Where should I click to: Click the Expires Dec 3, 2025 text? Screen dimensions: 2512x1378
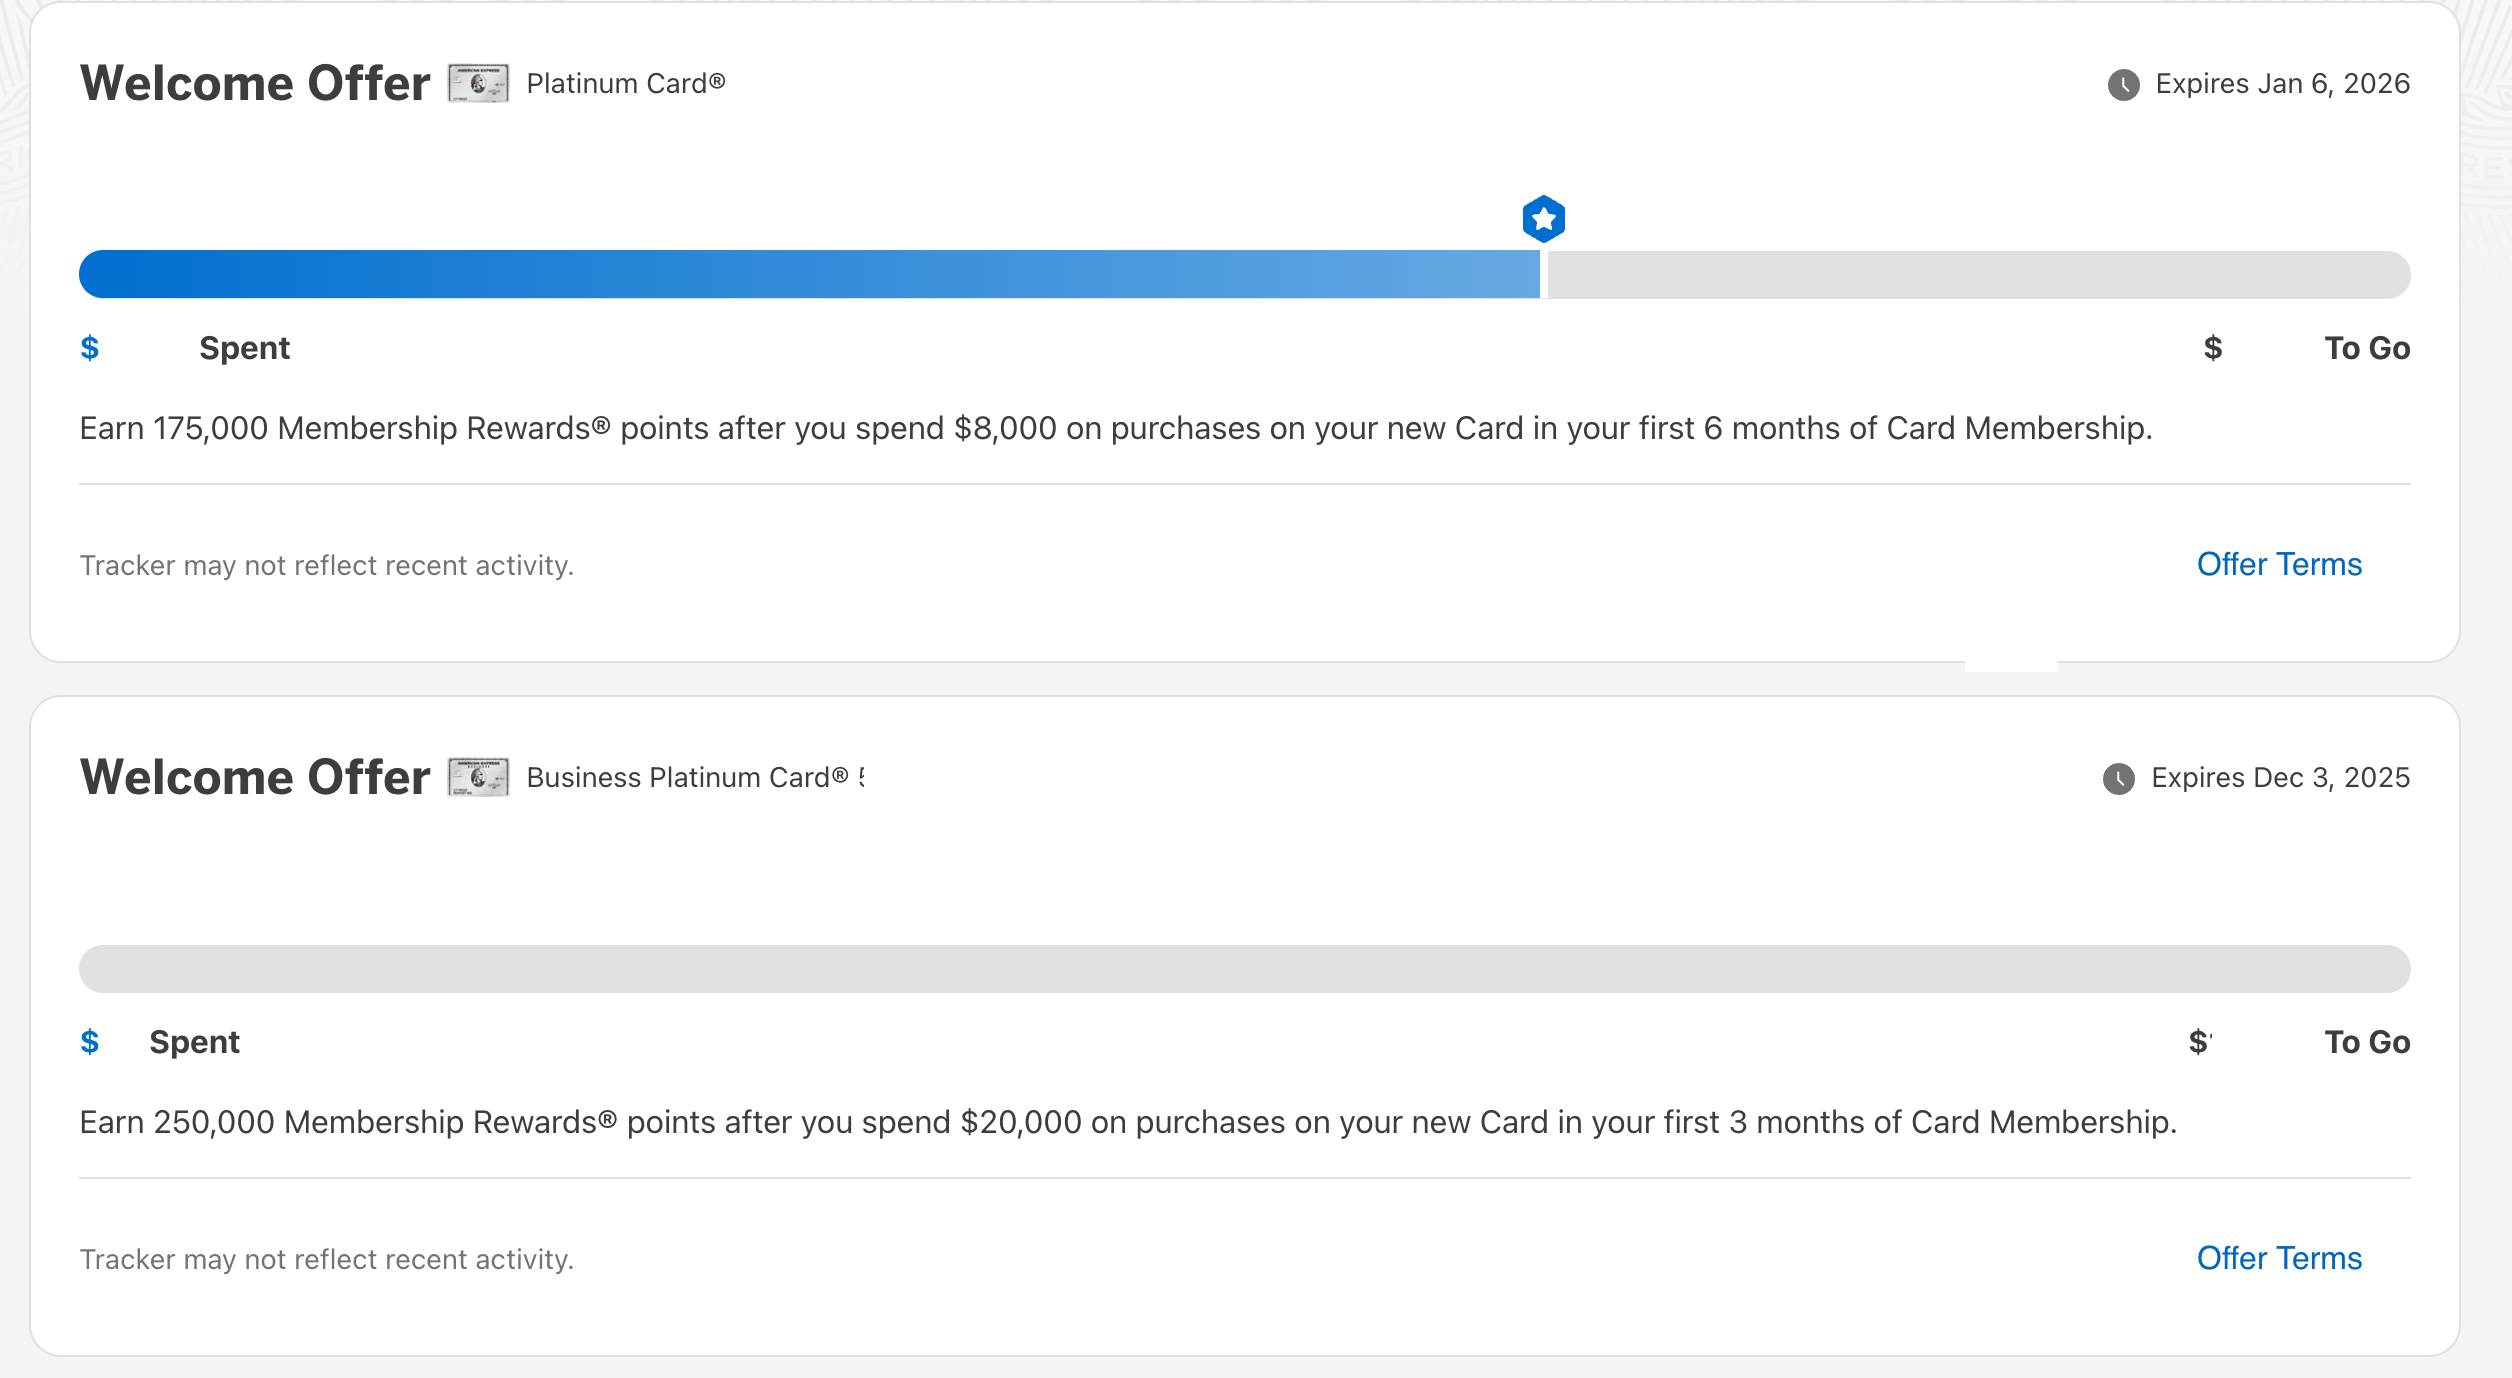(2280, 778)
